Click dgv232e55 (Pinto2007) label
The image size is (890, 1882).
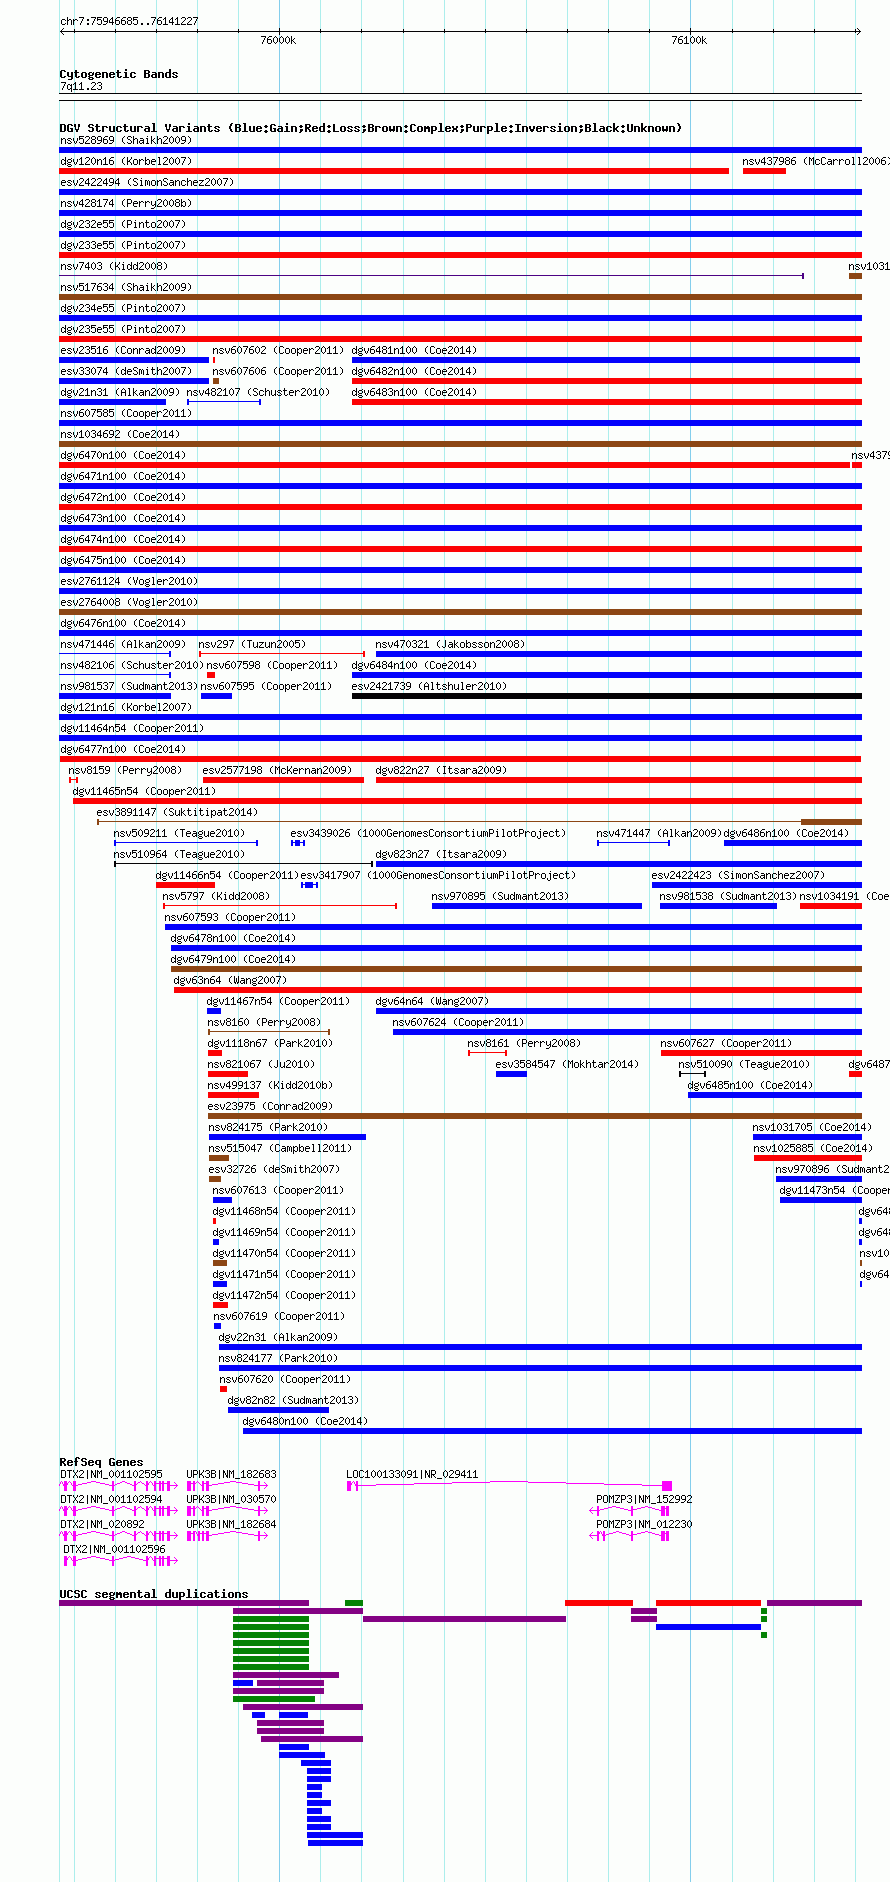click(x=122, y=224)
